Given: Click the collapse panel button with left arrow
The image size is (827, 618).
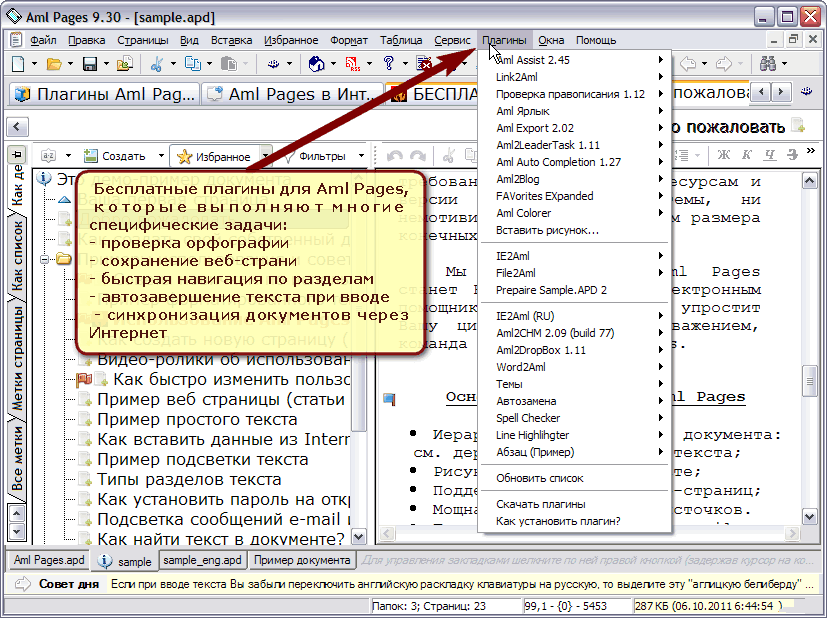Looking at the screenshot, I should (17, 127).
